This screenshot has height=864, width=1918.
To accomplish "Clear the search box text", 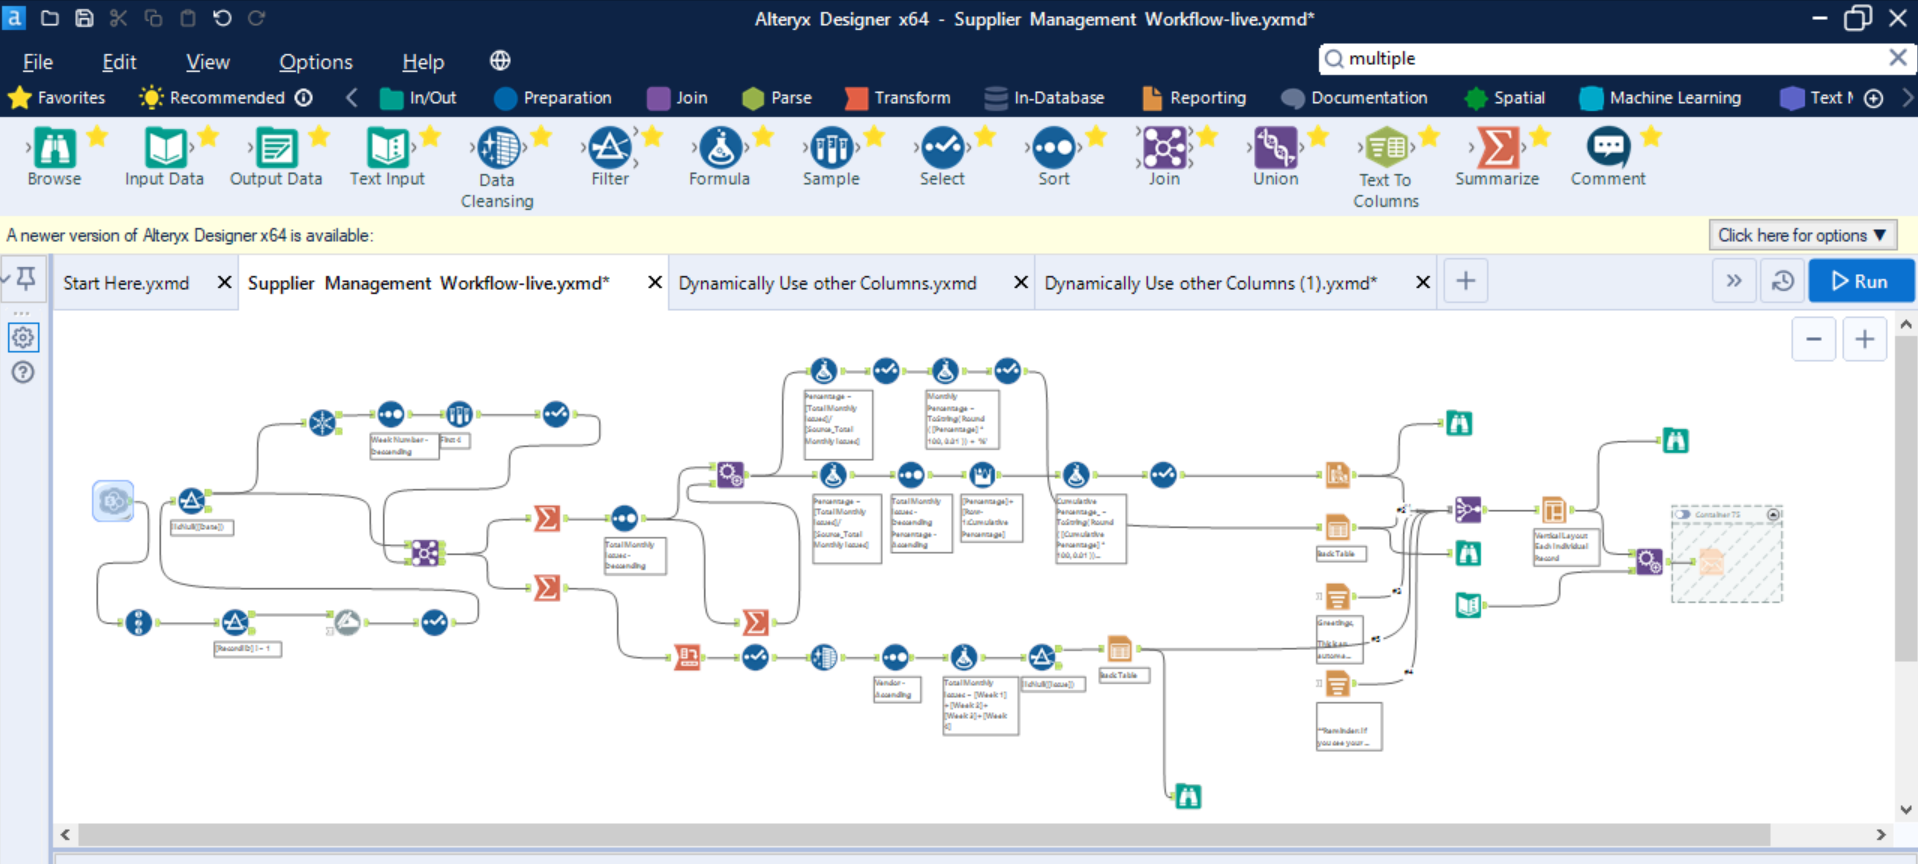I will pyautogui.click(x=1897, y=58).
